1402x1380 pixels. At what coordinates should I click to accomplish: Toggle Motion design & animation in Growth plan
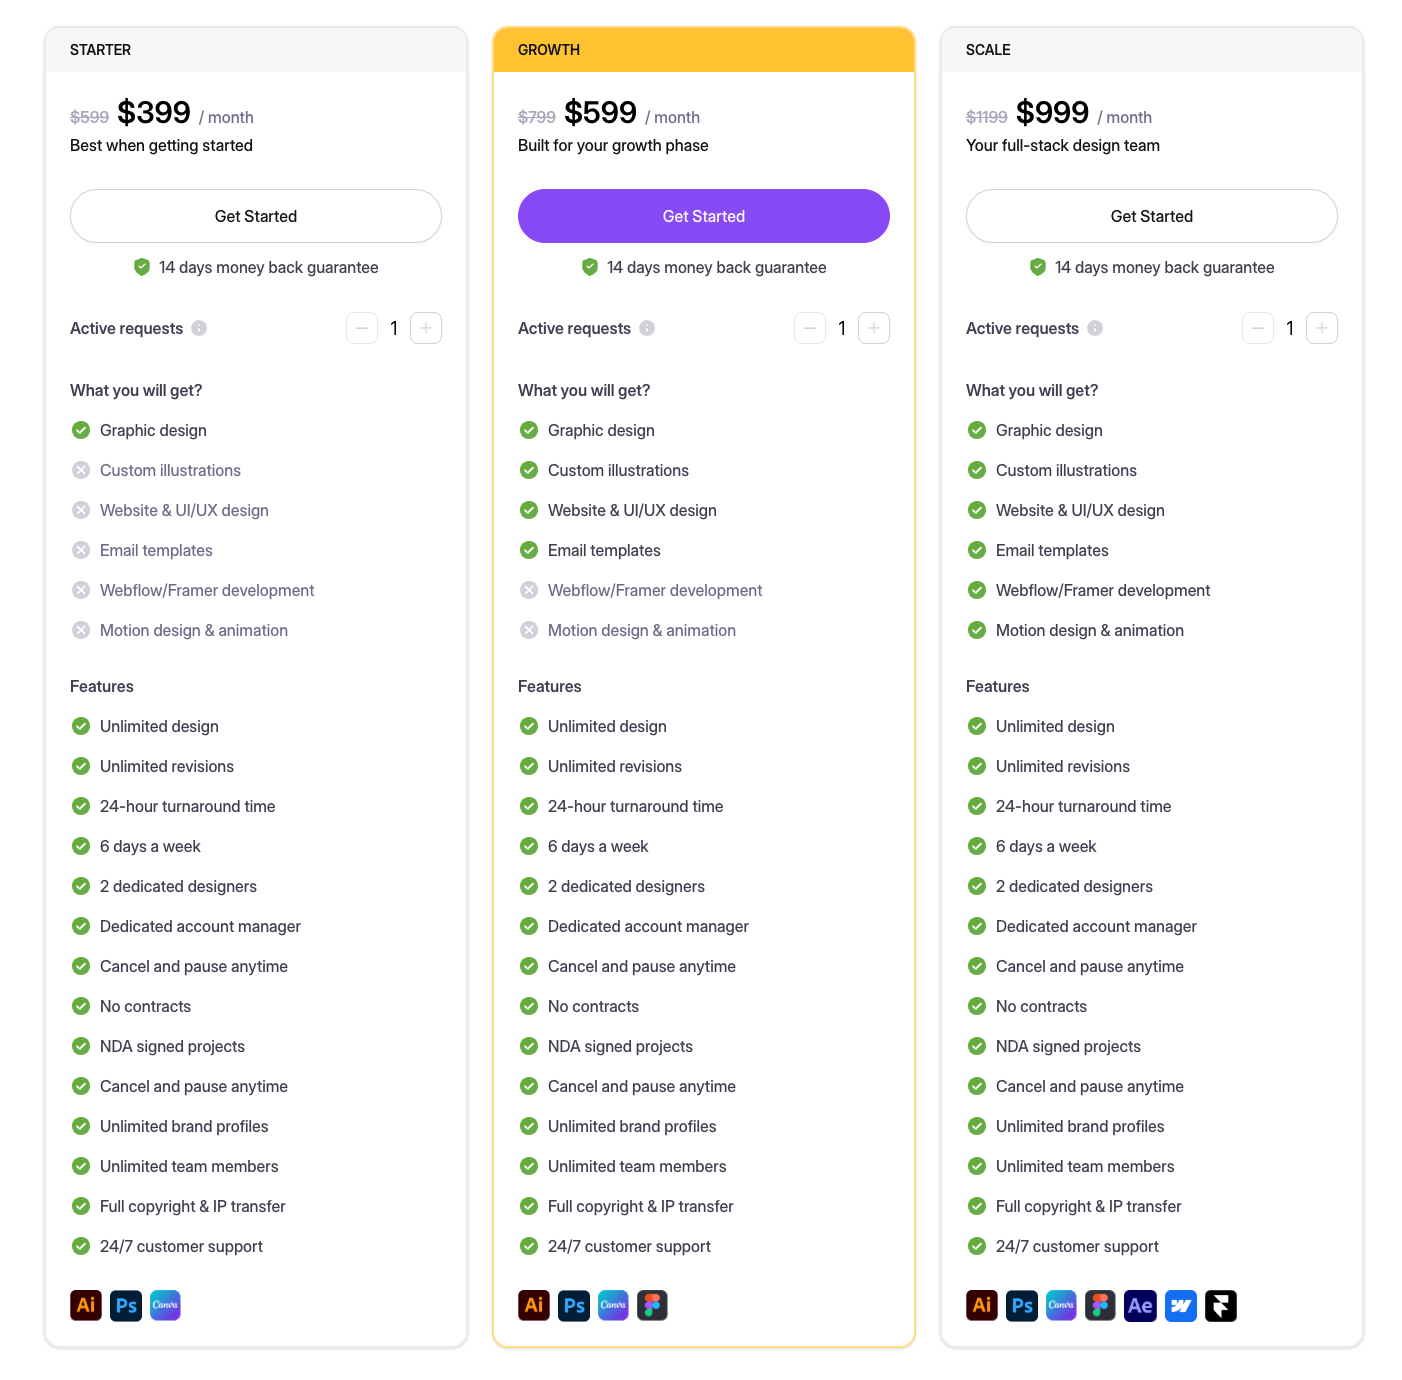(x=530, y=630)
